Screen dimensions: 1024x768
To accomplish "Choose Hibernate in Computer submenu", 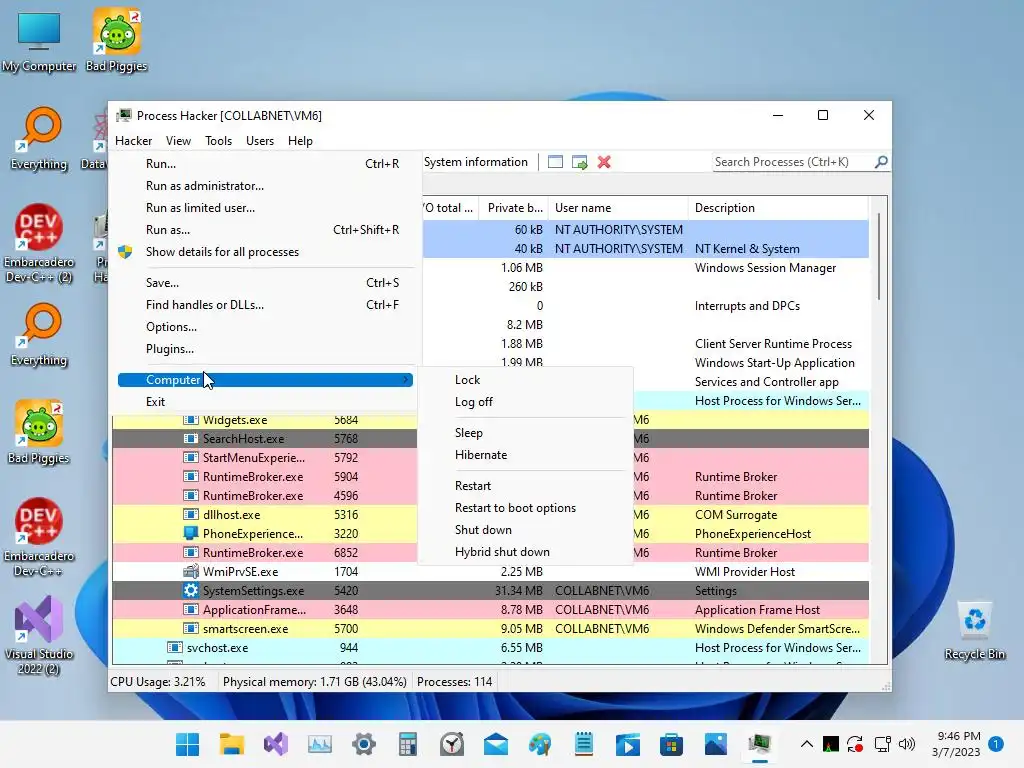I will pyautogui.click(x=526, y=455).
